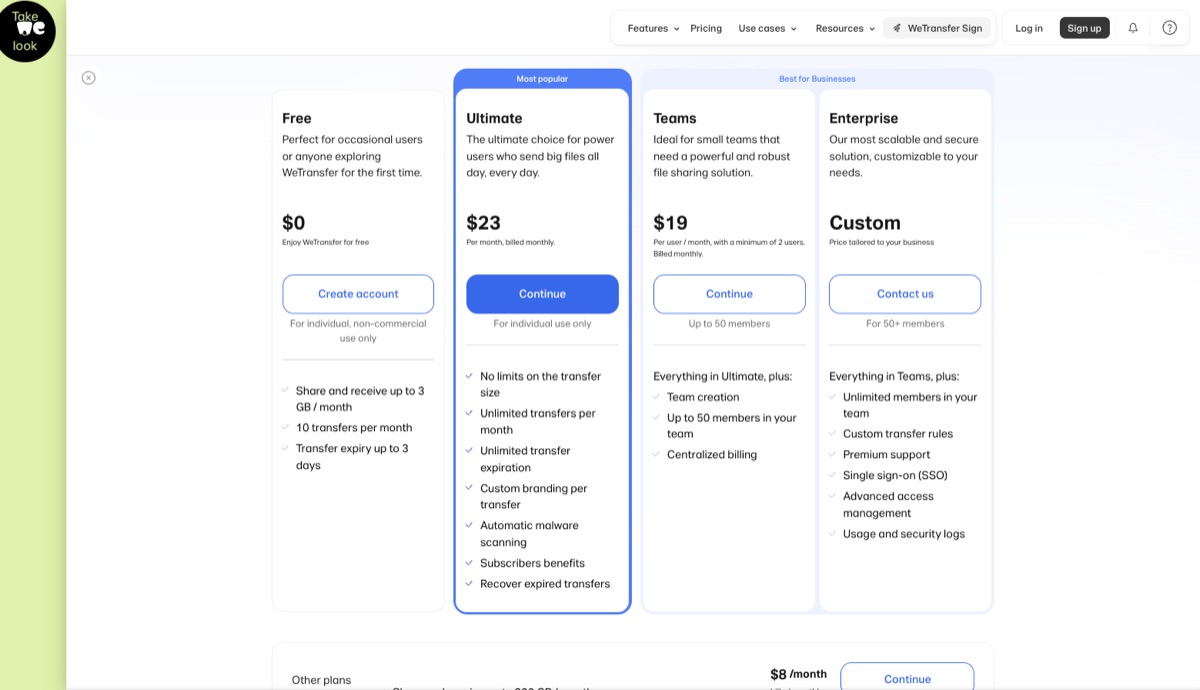This screenshot has height=690, width=1200.
Task: Click the Custom price text
Action: (865, 223)
